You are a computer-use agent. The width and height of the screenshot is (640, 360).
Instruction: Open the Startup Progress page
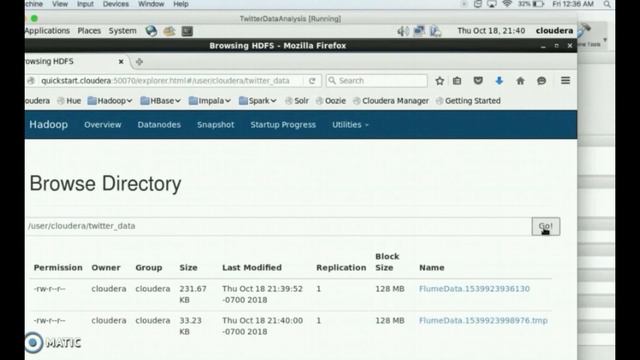283,125
